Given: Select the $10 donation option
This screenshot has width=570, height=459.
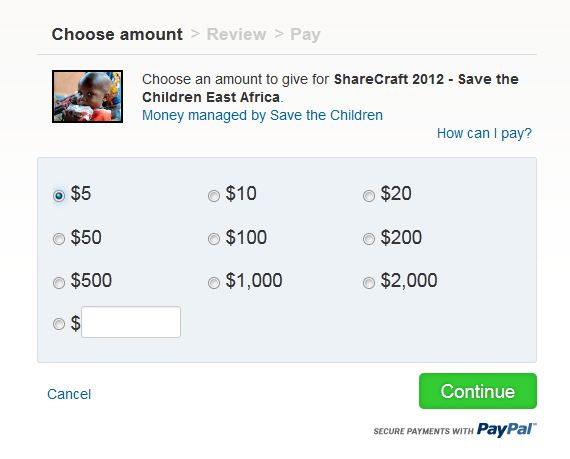Looking at the screenshot, I should coord(214,196).
